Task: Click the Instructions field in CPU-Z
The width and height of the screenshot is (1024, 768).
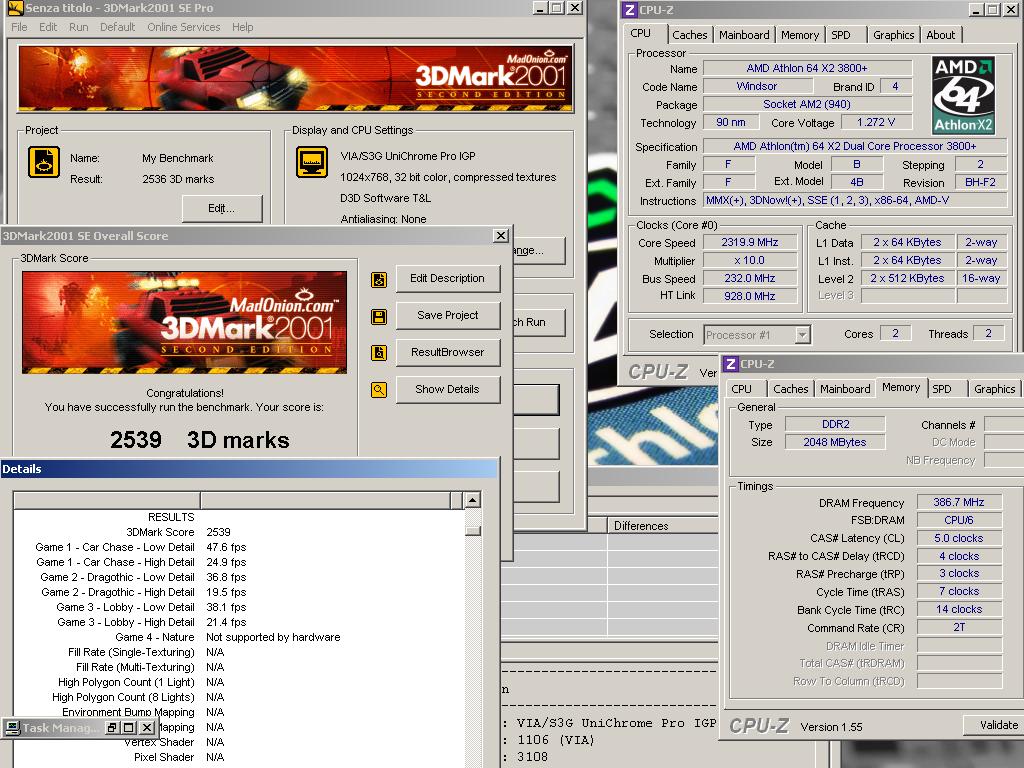Action: point(855,200)
